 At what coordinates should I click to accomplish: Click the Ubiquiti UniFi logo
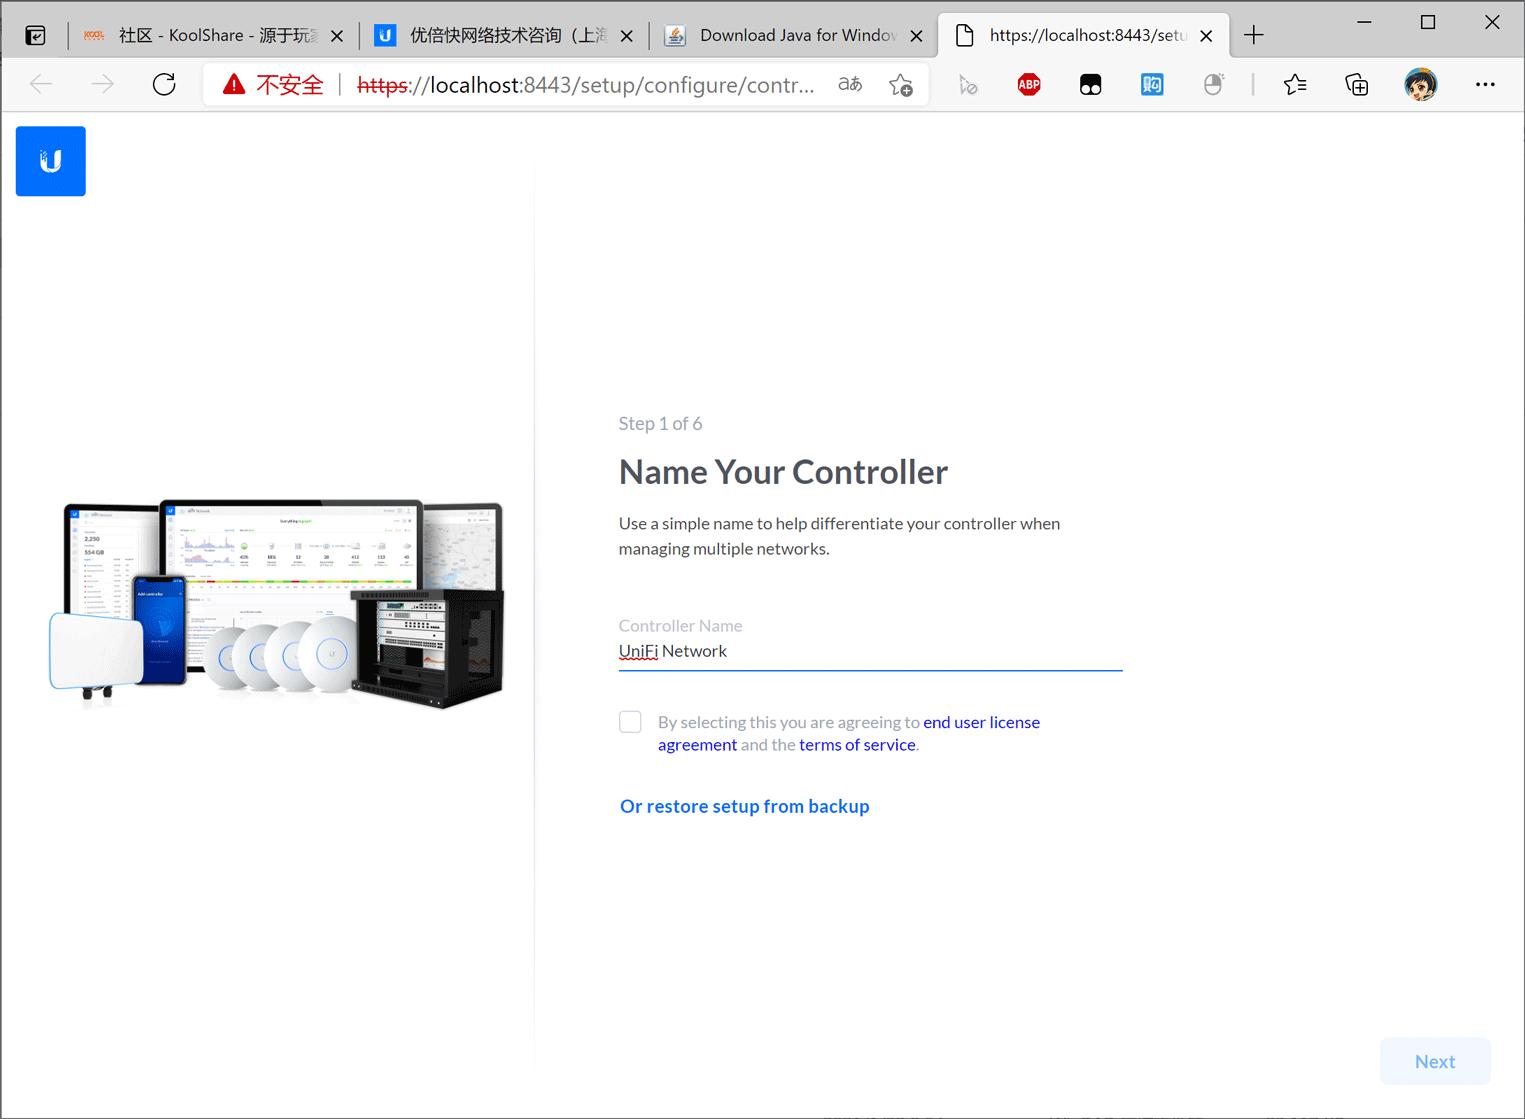50,161
